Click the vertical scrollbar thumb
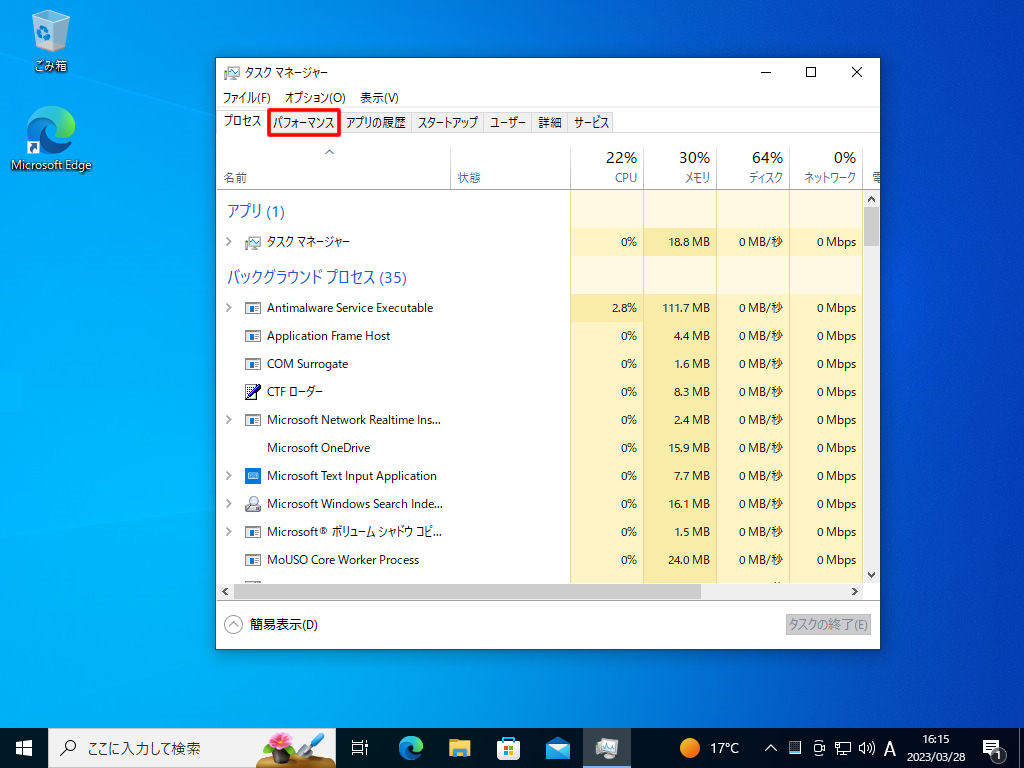 coord(871,226)
